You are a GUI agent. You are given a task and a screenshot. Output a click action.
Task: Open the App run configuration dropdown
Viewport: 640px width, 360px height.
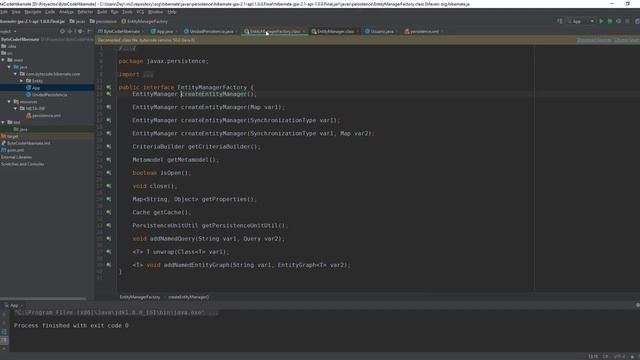[x=581, y=21]
